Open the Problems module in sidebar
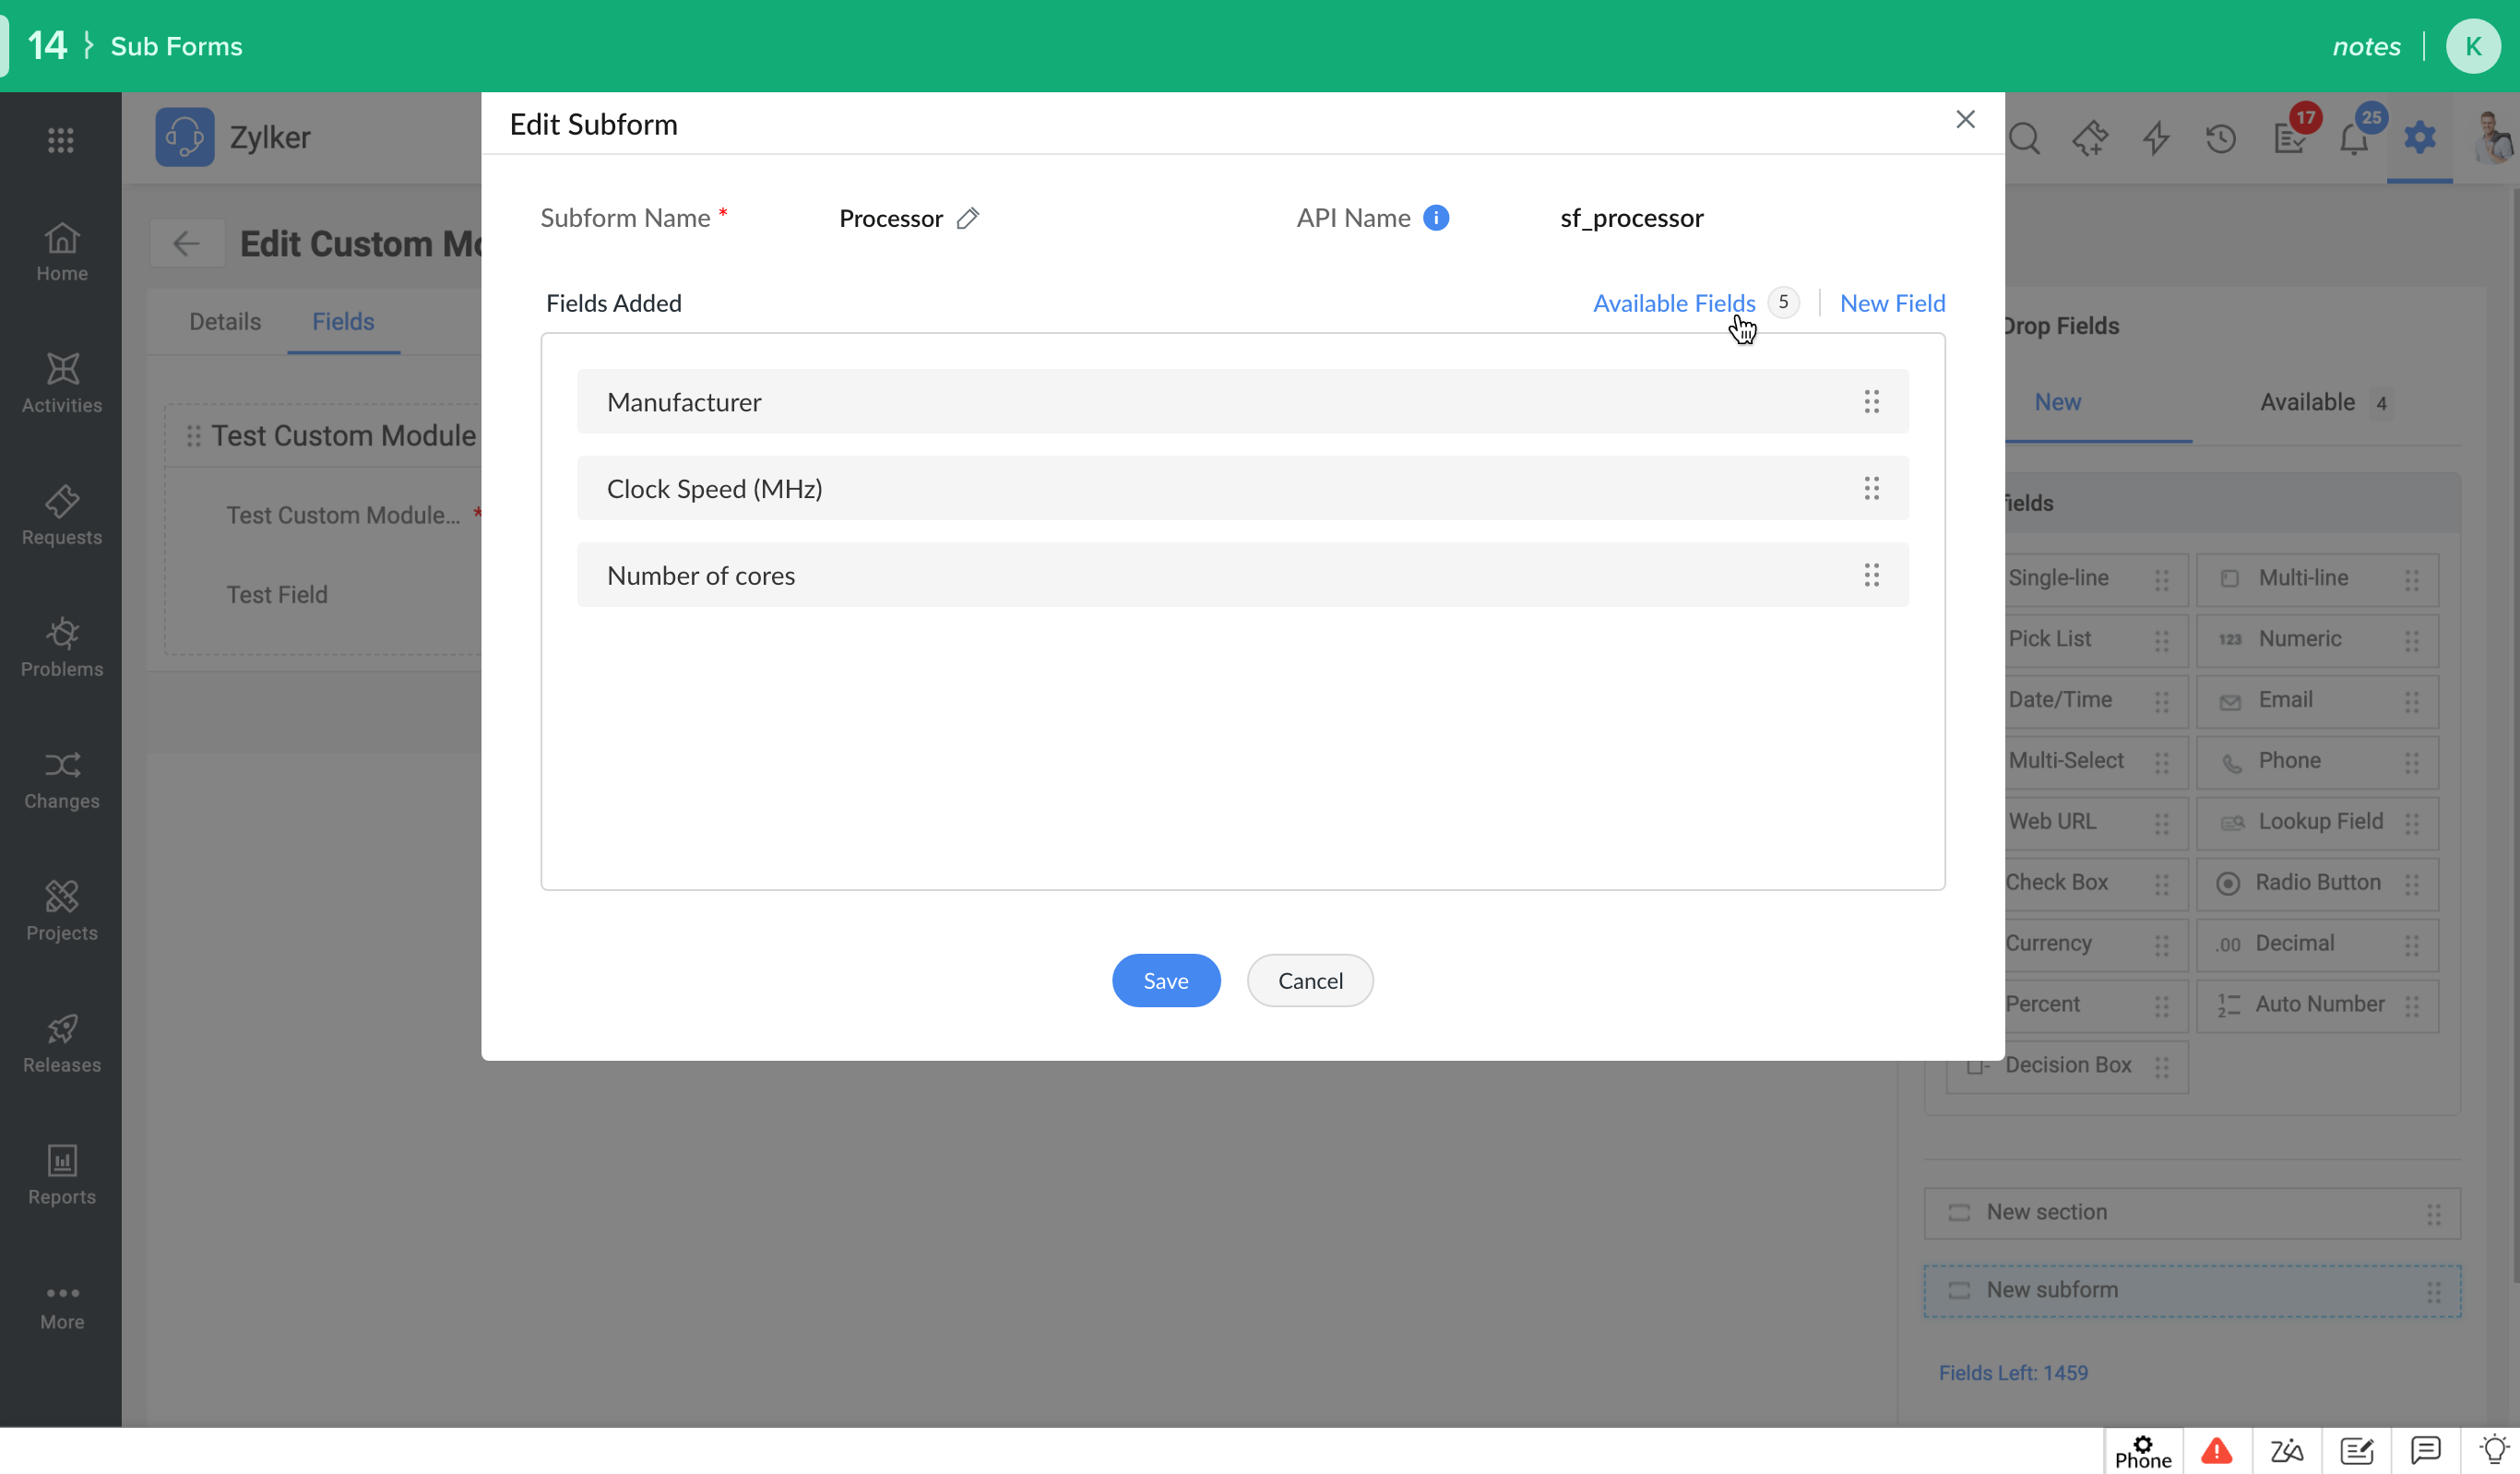This screenshot has height=1474, width=2520. coord(61,647)
